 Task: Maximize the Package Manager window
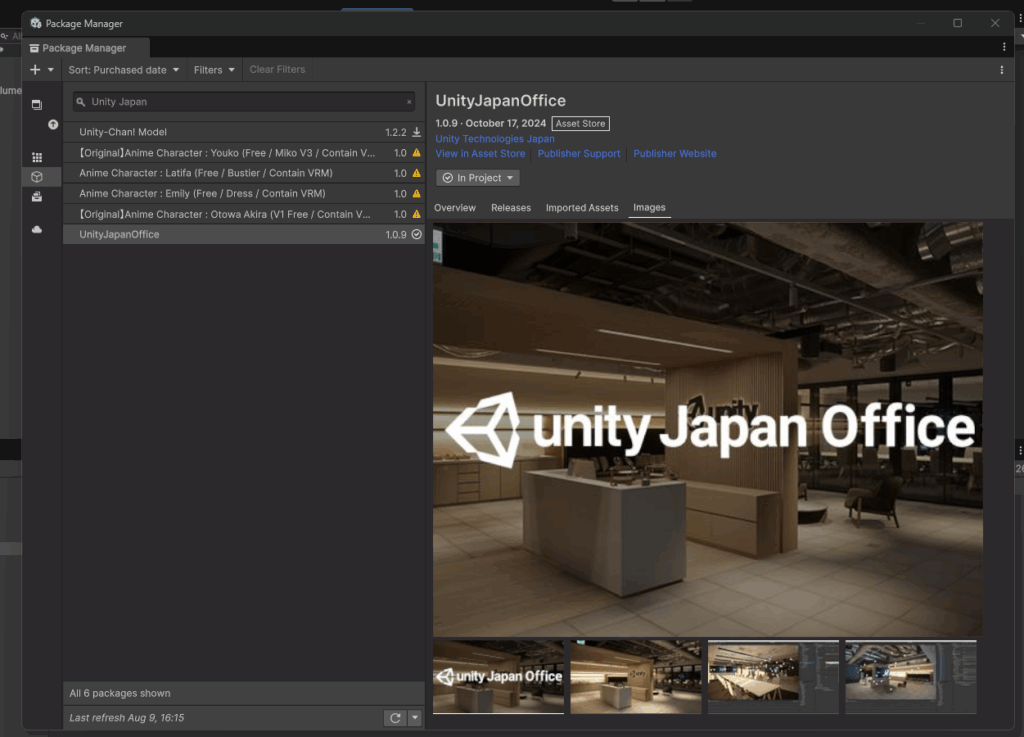coord(957,23)
